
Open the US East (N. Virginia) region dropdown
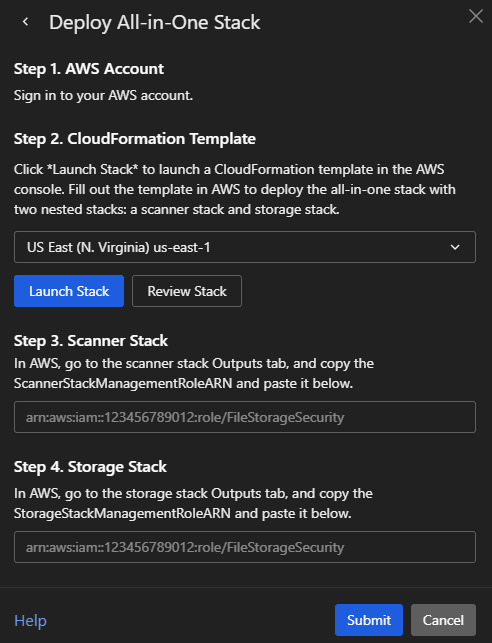click(245, 247)
